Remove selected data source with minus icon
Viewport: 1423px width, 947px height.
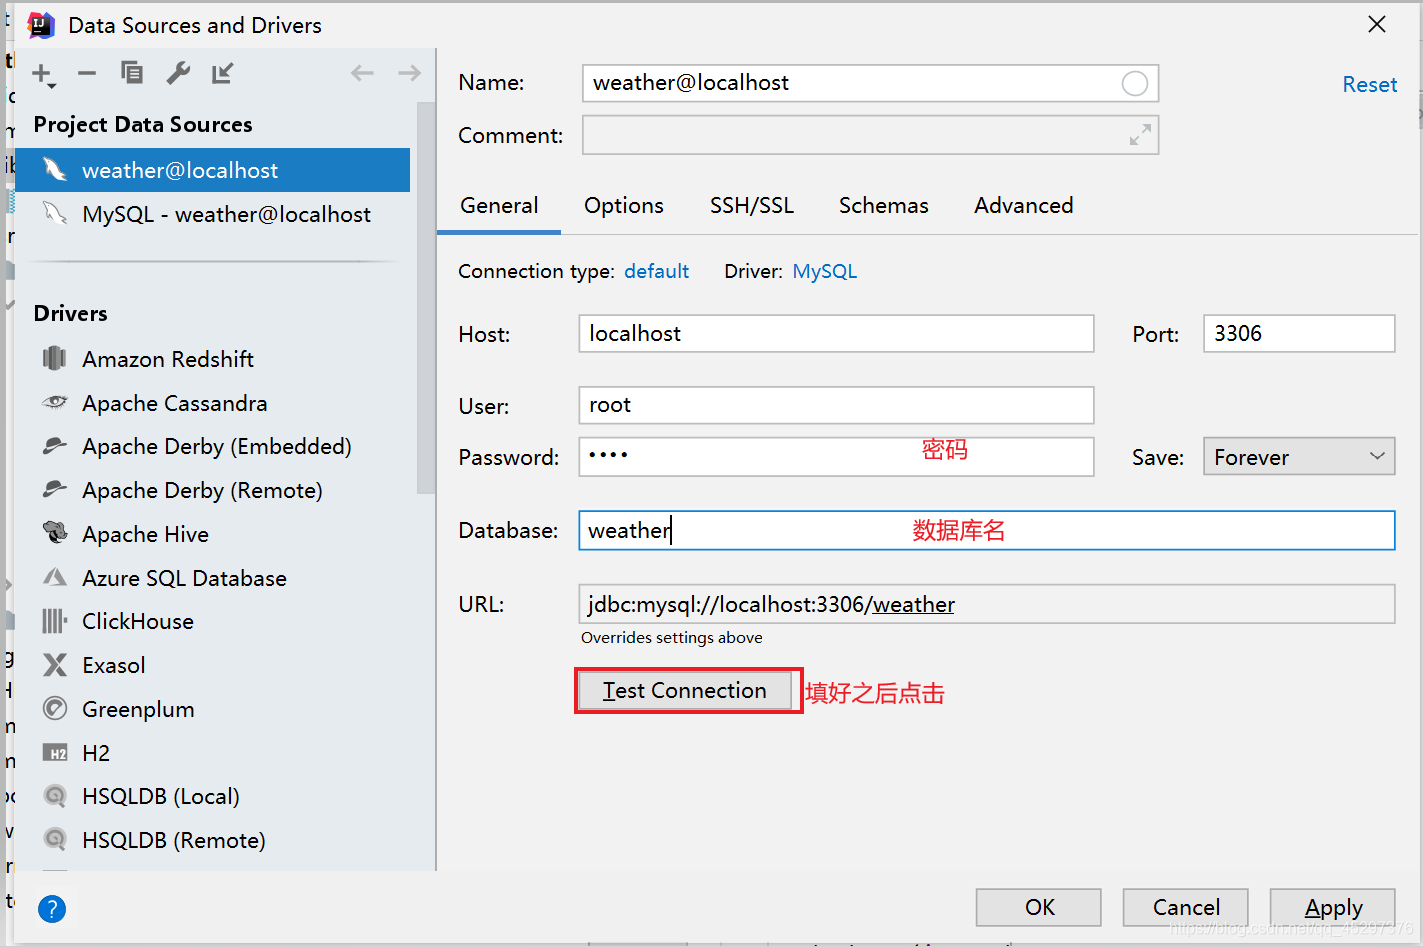(87, 73)
